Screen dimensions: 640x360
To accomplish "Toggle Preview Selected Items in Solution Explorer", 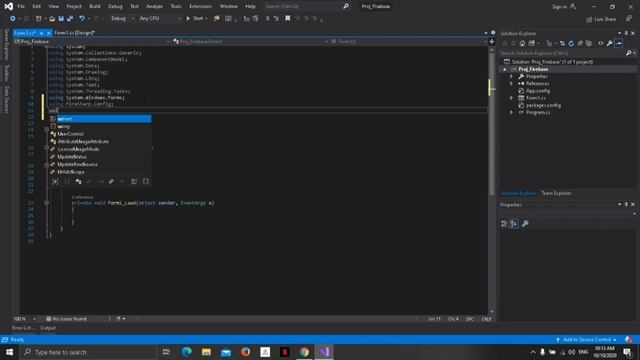I will click(x=619, y=43).
